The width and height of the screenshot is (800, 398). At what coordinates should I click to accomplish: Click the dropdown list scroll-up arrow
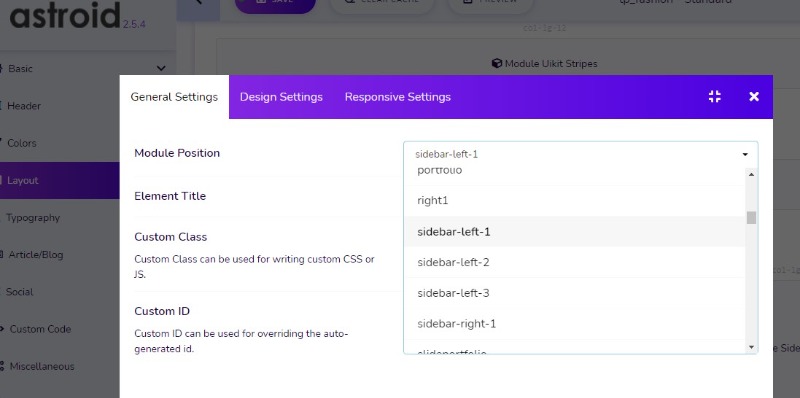tap(751, 175)
